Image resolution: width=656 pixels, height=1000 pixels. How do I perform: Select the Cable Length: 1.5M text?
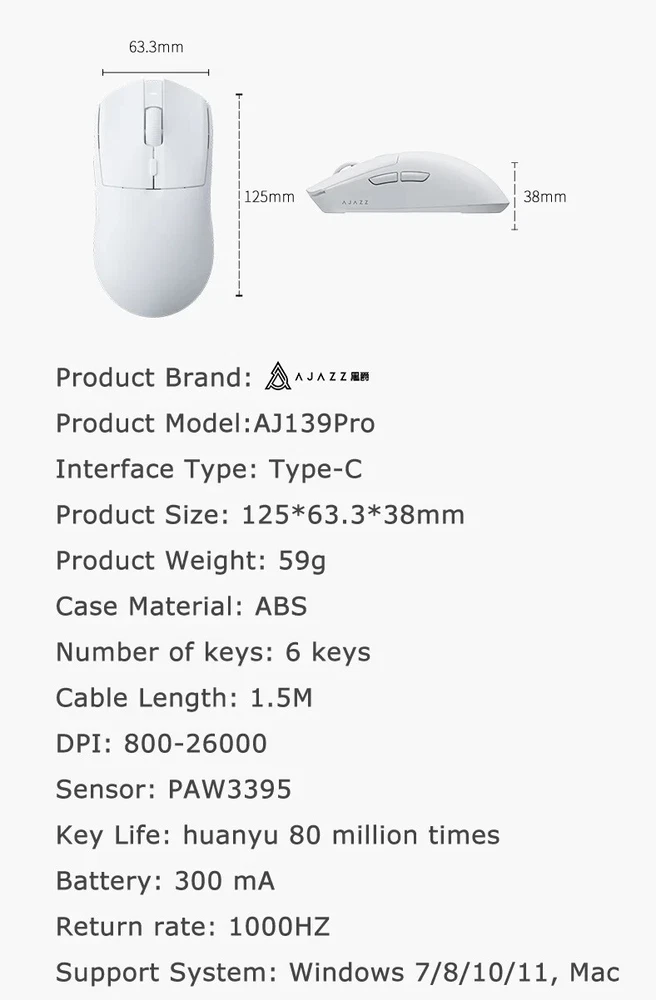(x=184, y=698)
